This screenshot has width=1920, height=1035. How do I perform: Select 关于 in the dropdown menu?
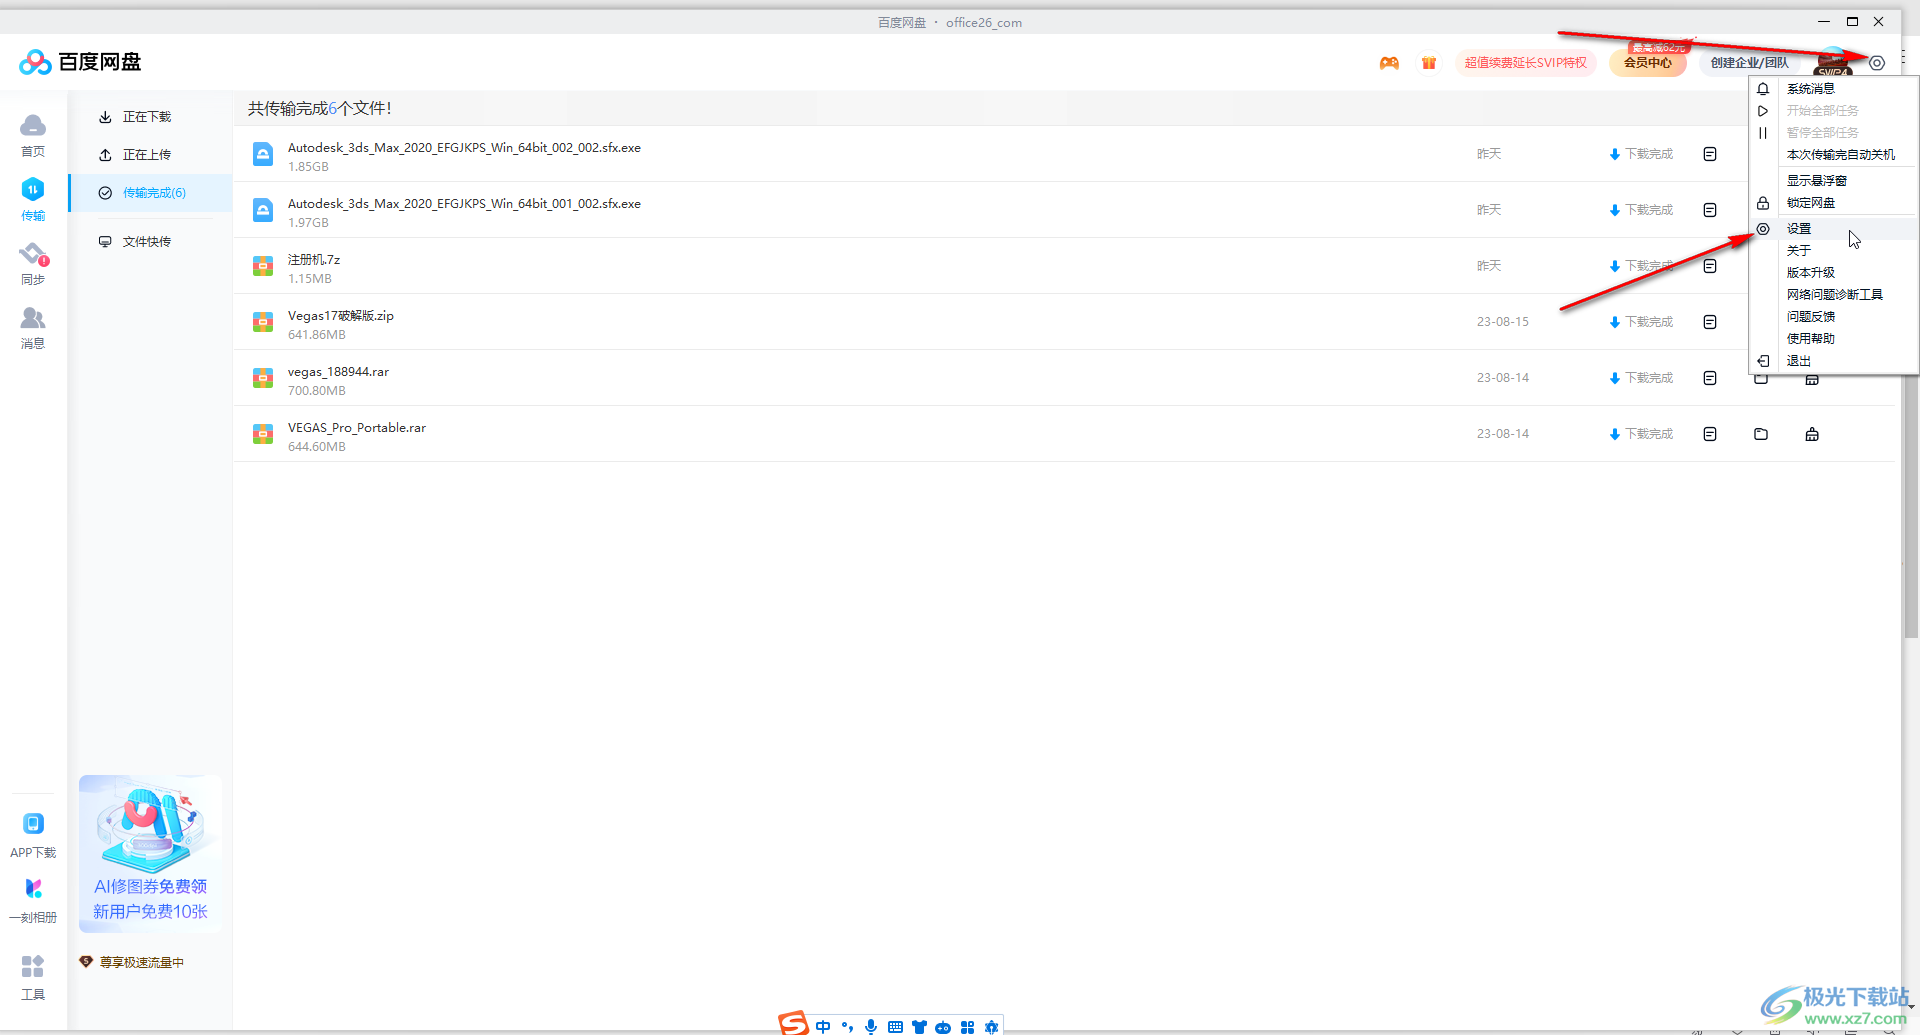(1834, 251)
